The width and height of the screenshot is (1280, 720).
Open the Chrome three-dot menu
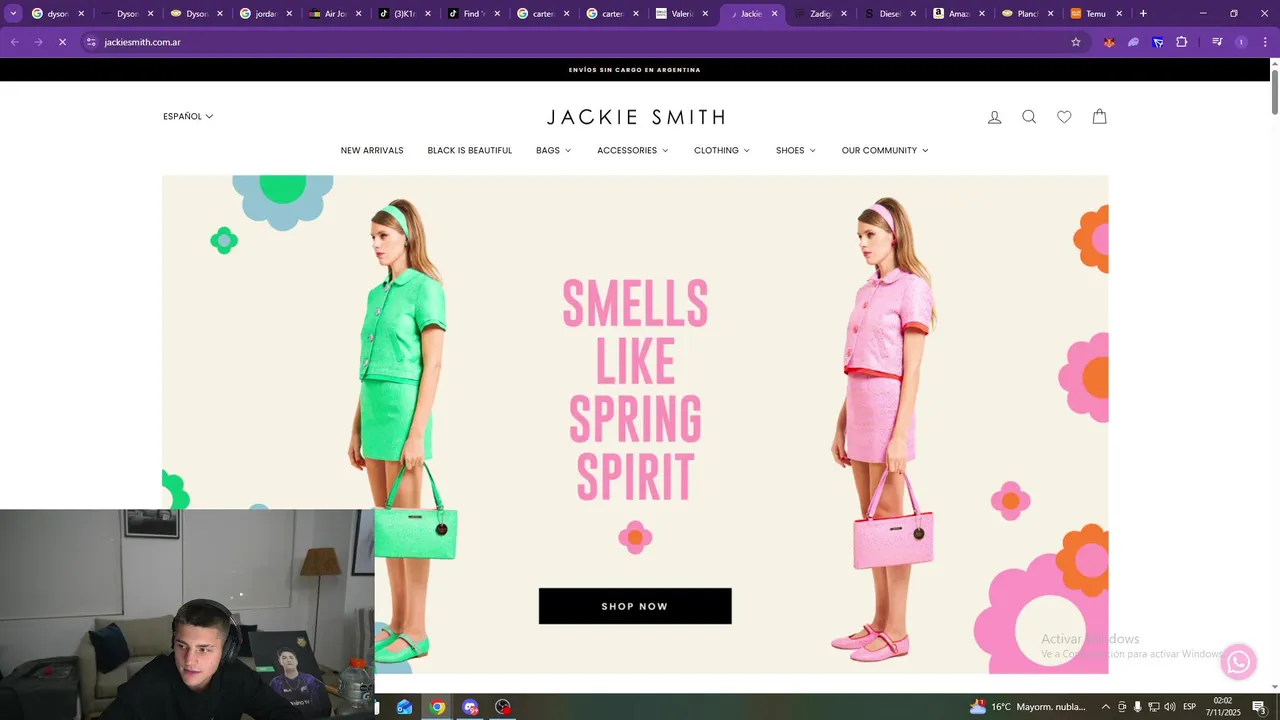1265,42
